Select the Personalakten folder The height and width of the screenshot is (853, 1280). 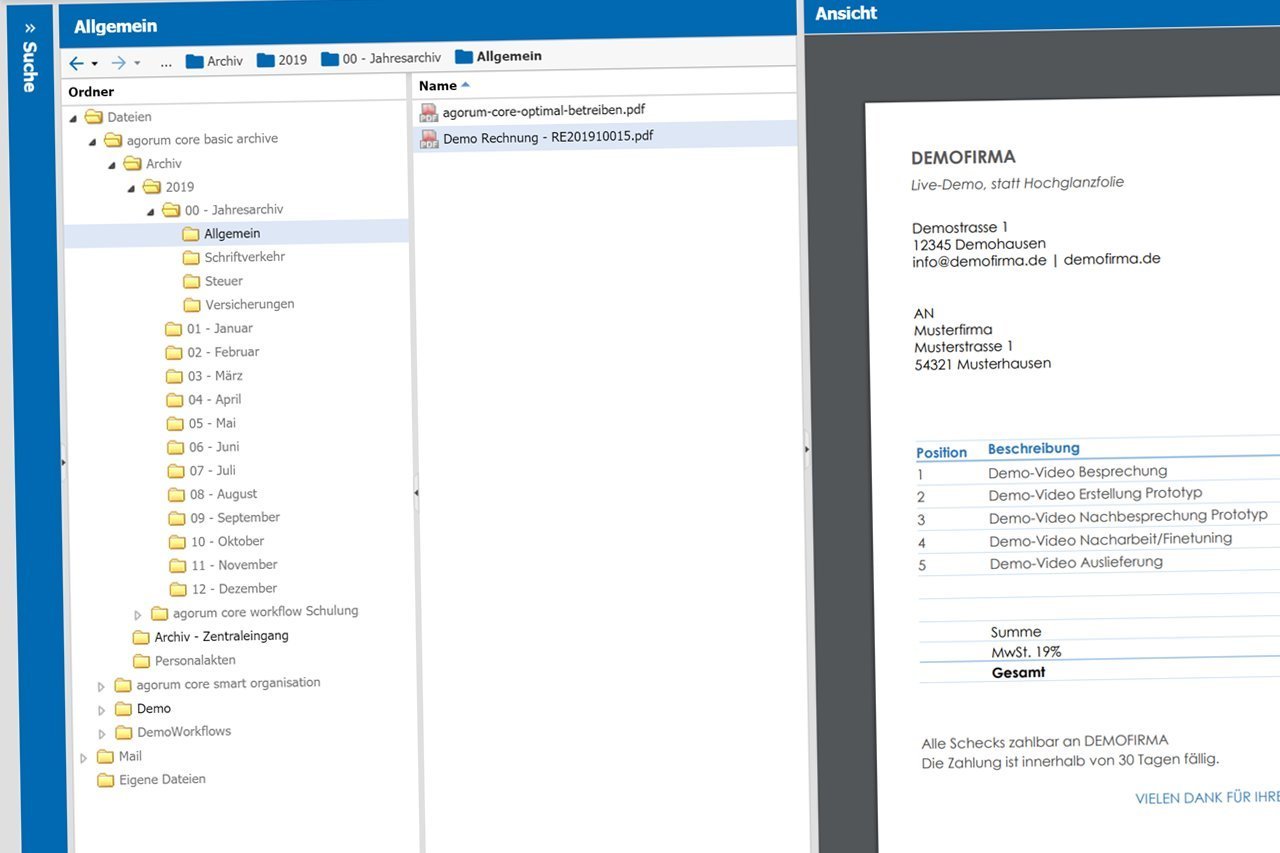click(x=196, y=660)
